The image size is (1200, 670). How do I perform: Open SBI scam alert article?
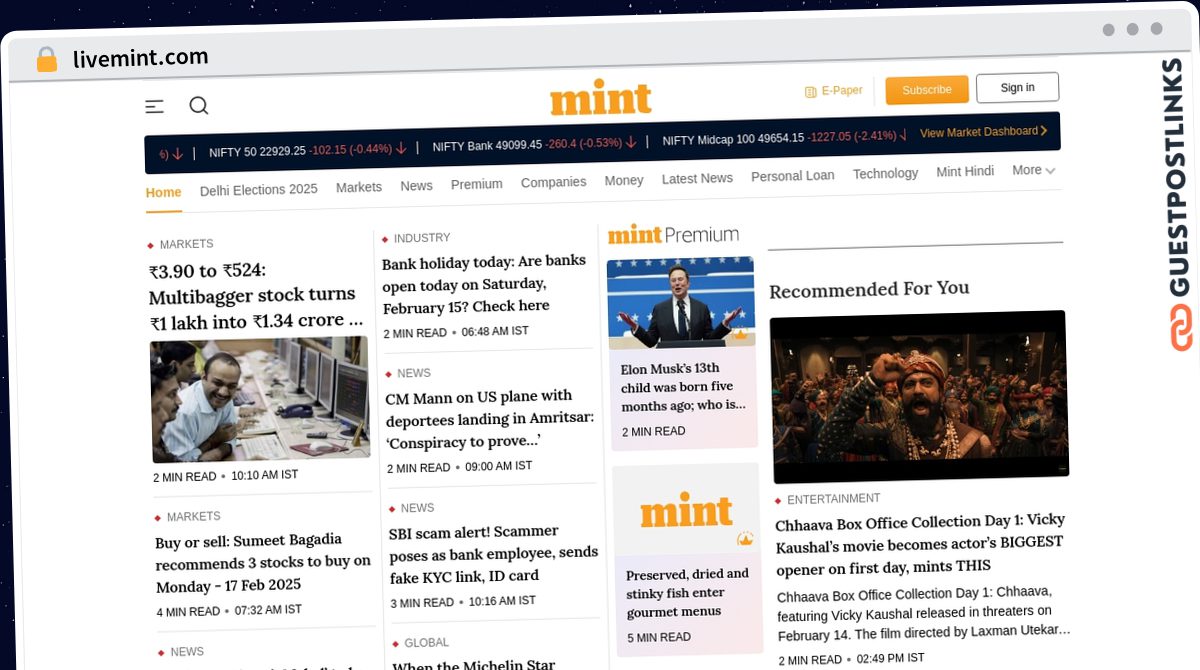(x=493, y=553)
